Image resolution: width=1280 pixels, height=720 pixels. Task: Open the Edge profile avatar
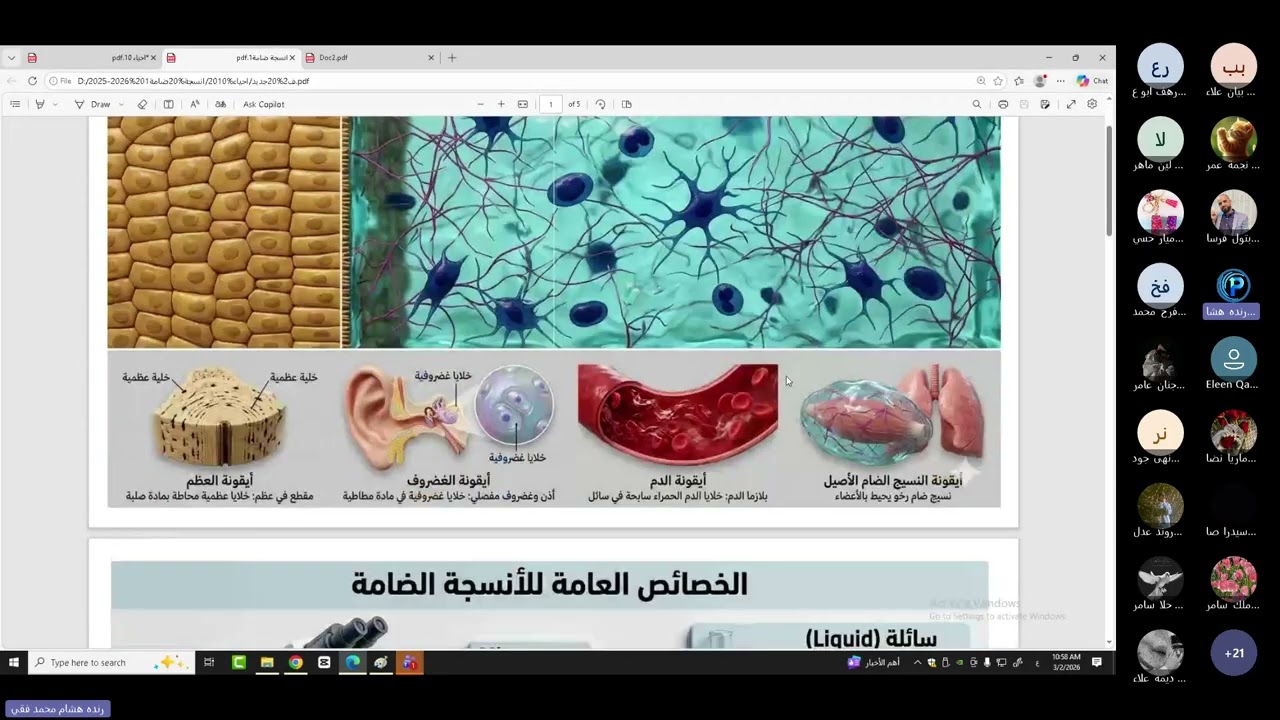tap(1040, 81)
